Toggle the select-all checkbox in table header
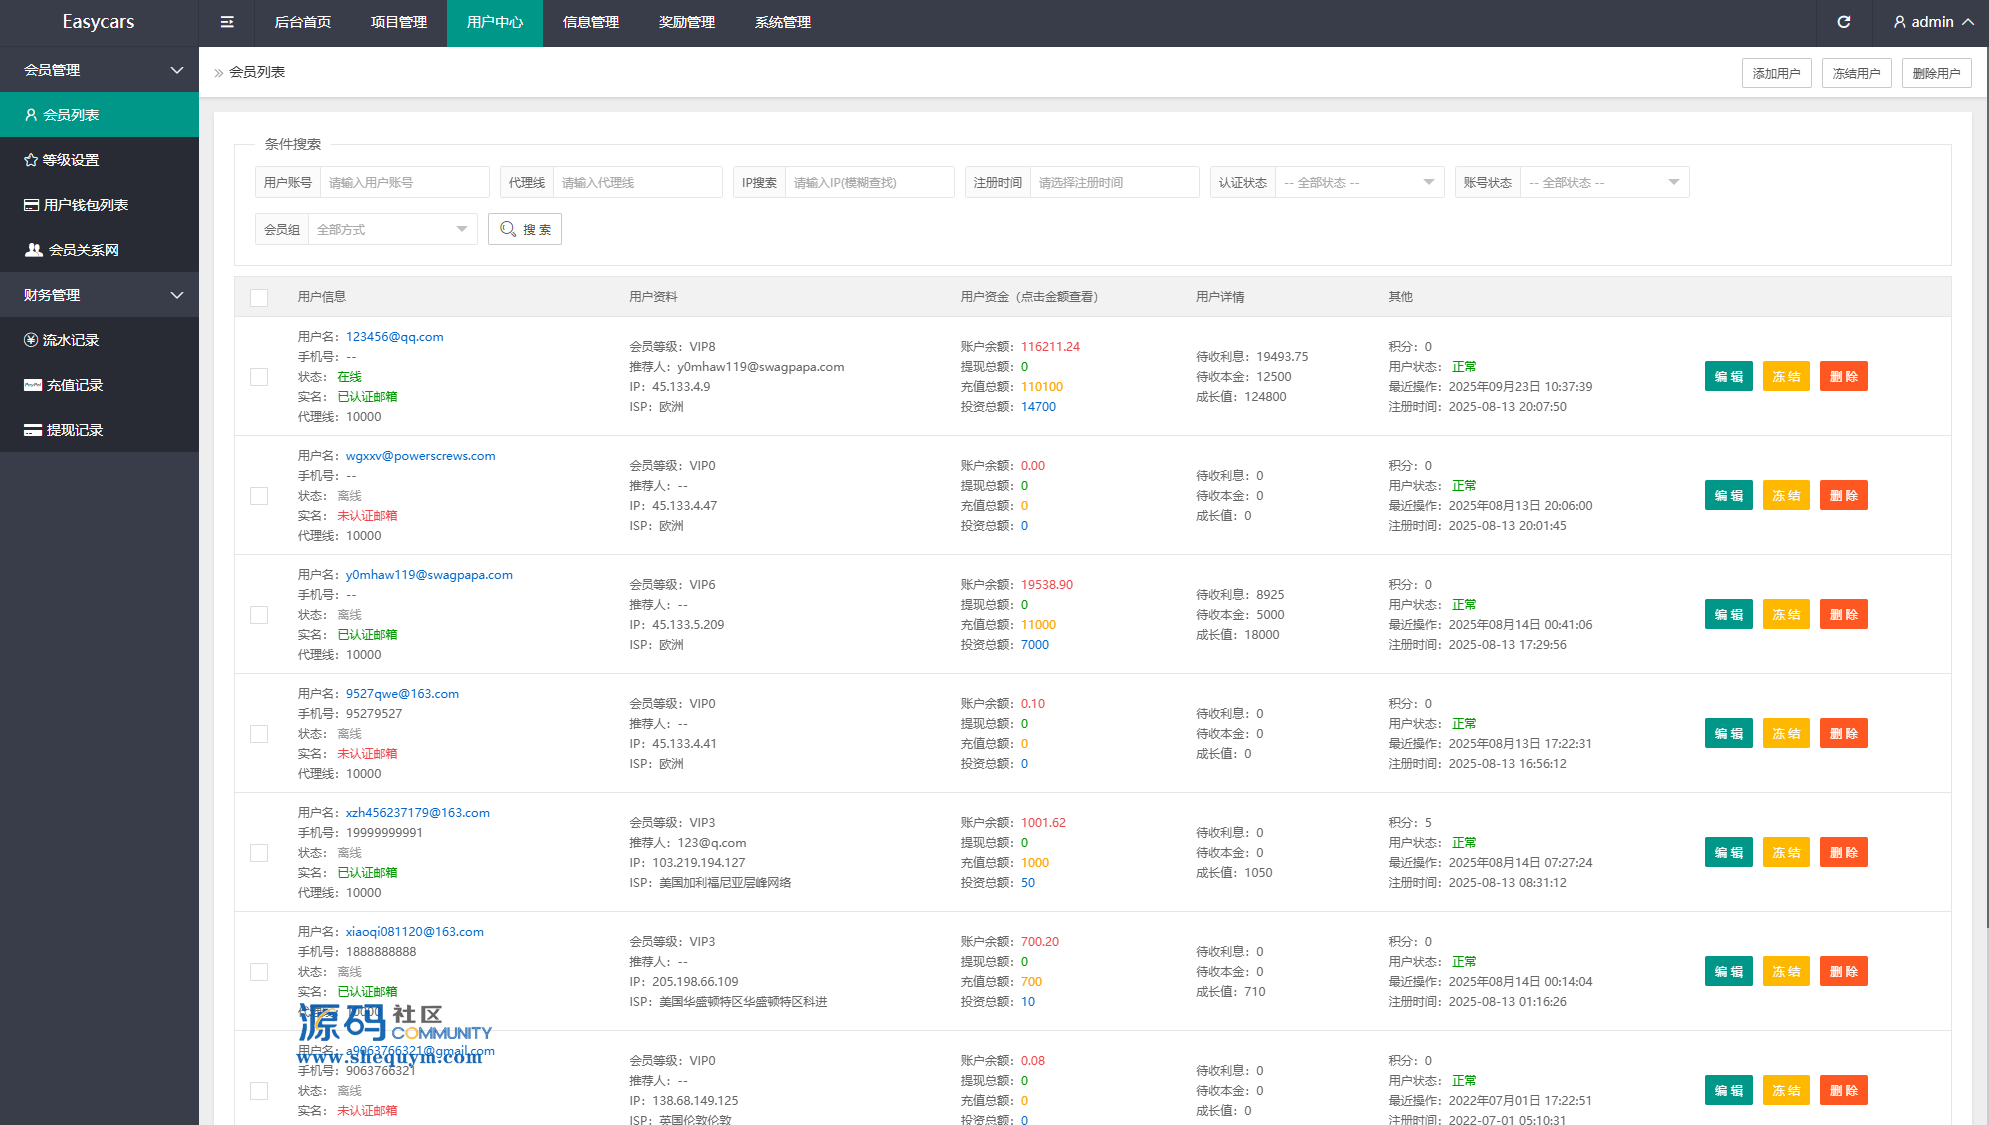1989x1125 pixels. click(259, 297)
